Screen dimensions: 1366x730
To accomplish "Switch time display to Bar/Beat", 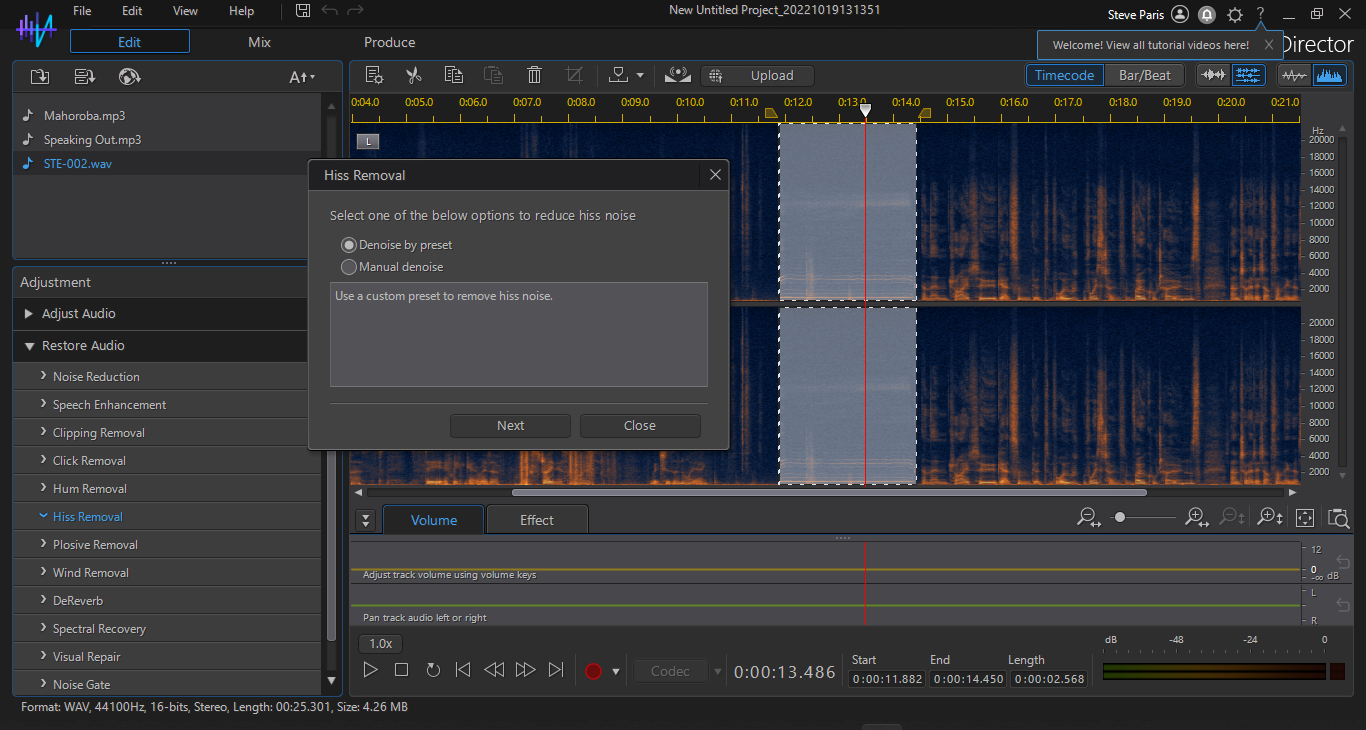I will (1145, 75).
